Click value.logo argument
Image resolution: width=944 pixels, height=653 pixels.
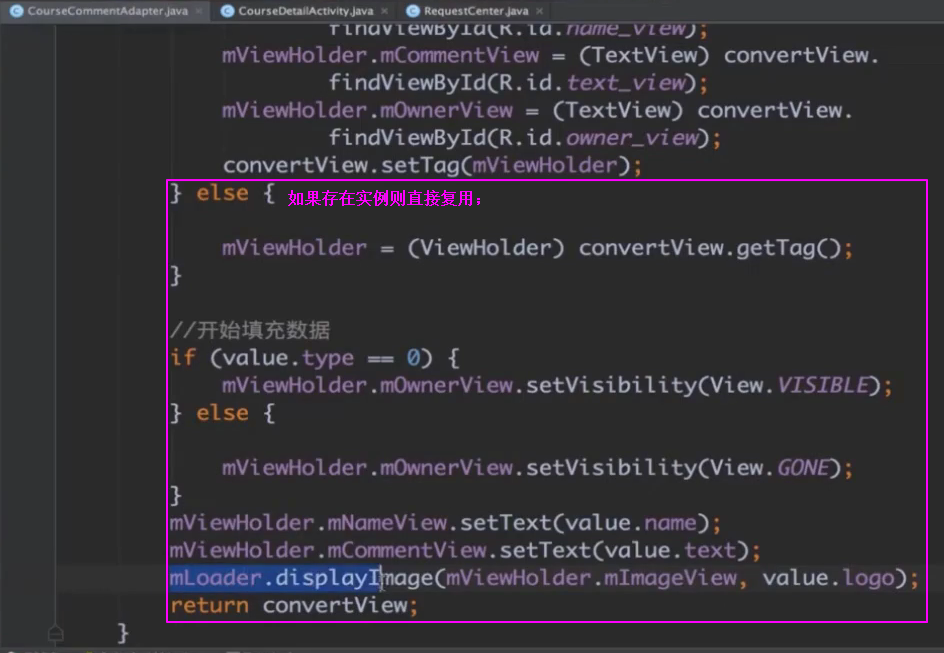pyautogui.click(x=828, y=578)
